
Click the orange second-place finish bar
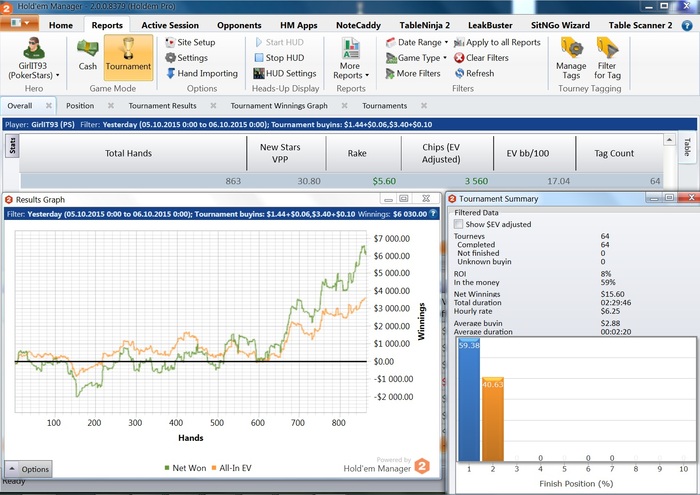(492, 420)
